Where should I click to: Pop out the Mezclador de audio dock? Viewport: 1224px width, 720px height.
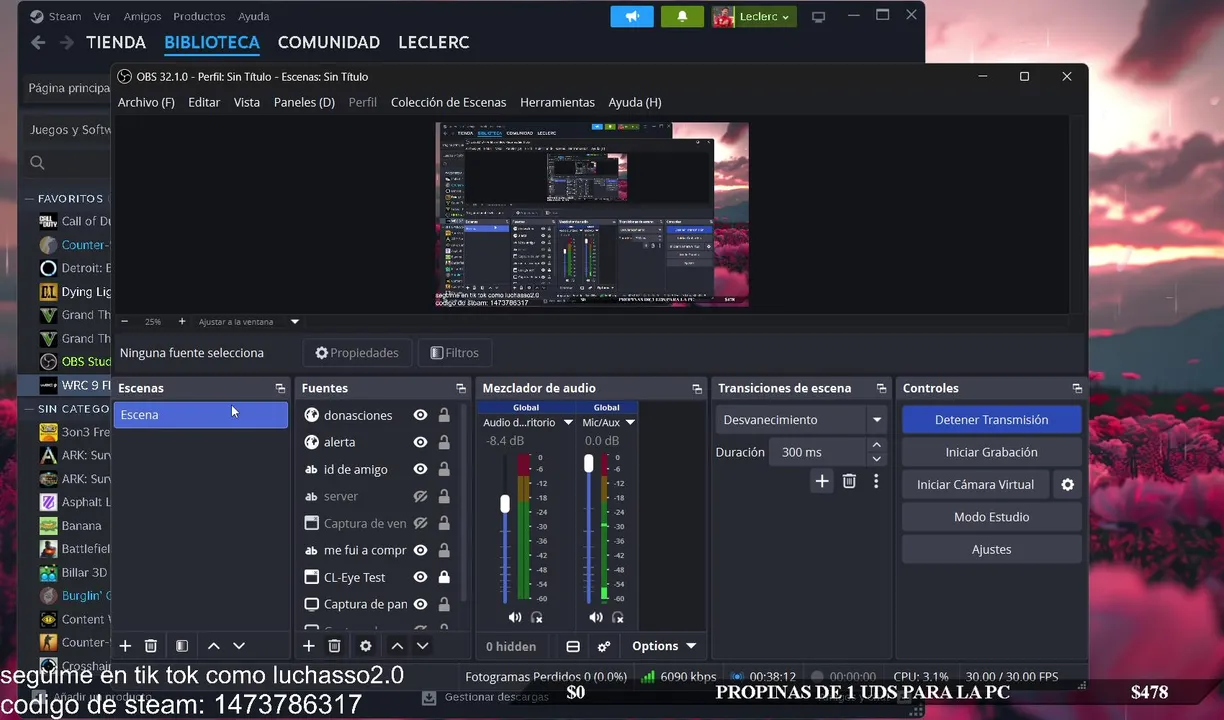(x=697, y=388)
